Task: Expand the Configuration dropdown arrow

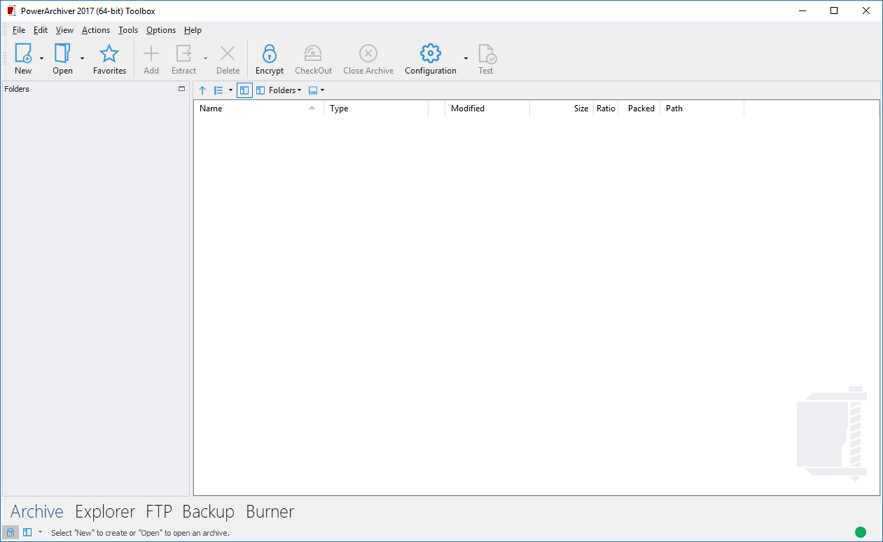Action: [466, 59]
